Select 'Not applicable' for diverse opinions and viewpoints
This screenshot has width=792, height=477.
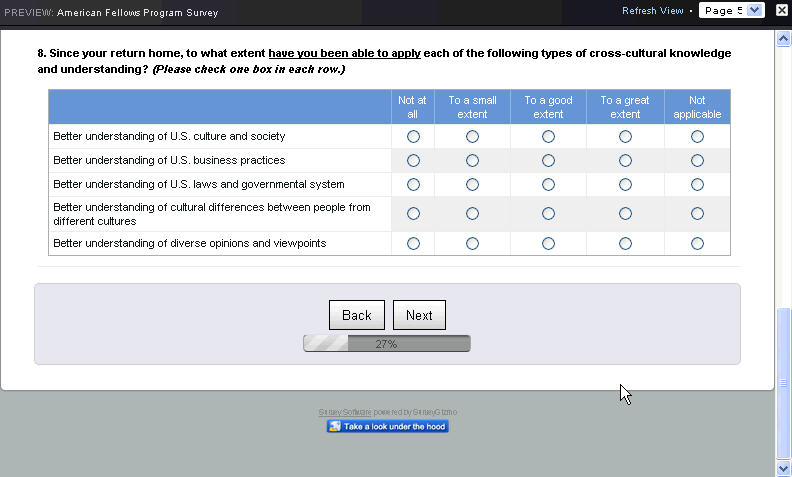point(697,243)
